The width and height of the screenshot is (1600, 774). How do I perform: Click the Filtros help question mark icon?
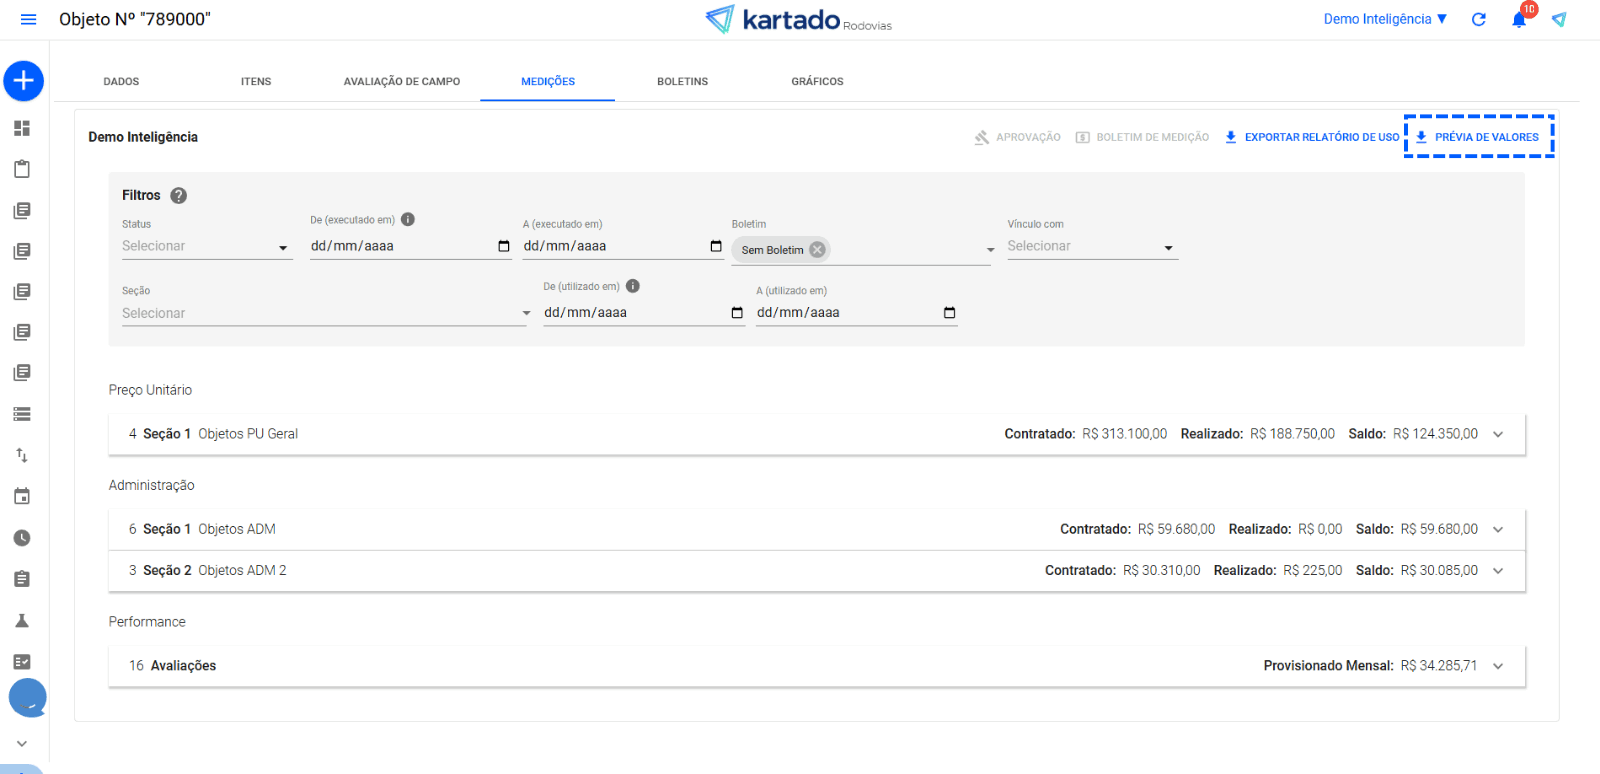tap(179, 196)
